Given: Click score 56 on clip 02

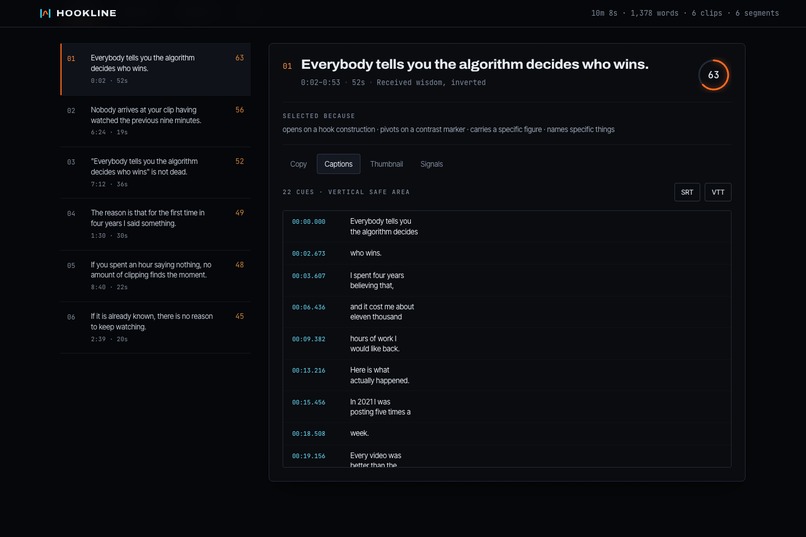Looking at the screenshot, I should (x=240, y=110).
